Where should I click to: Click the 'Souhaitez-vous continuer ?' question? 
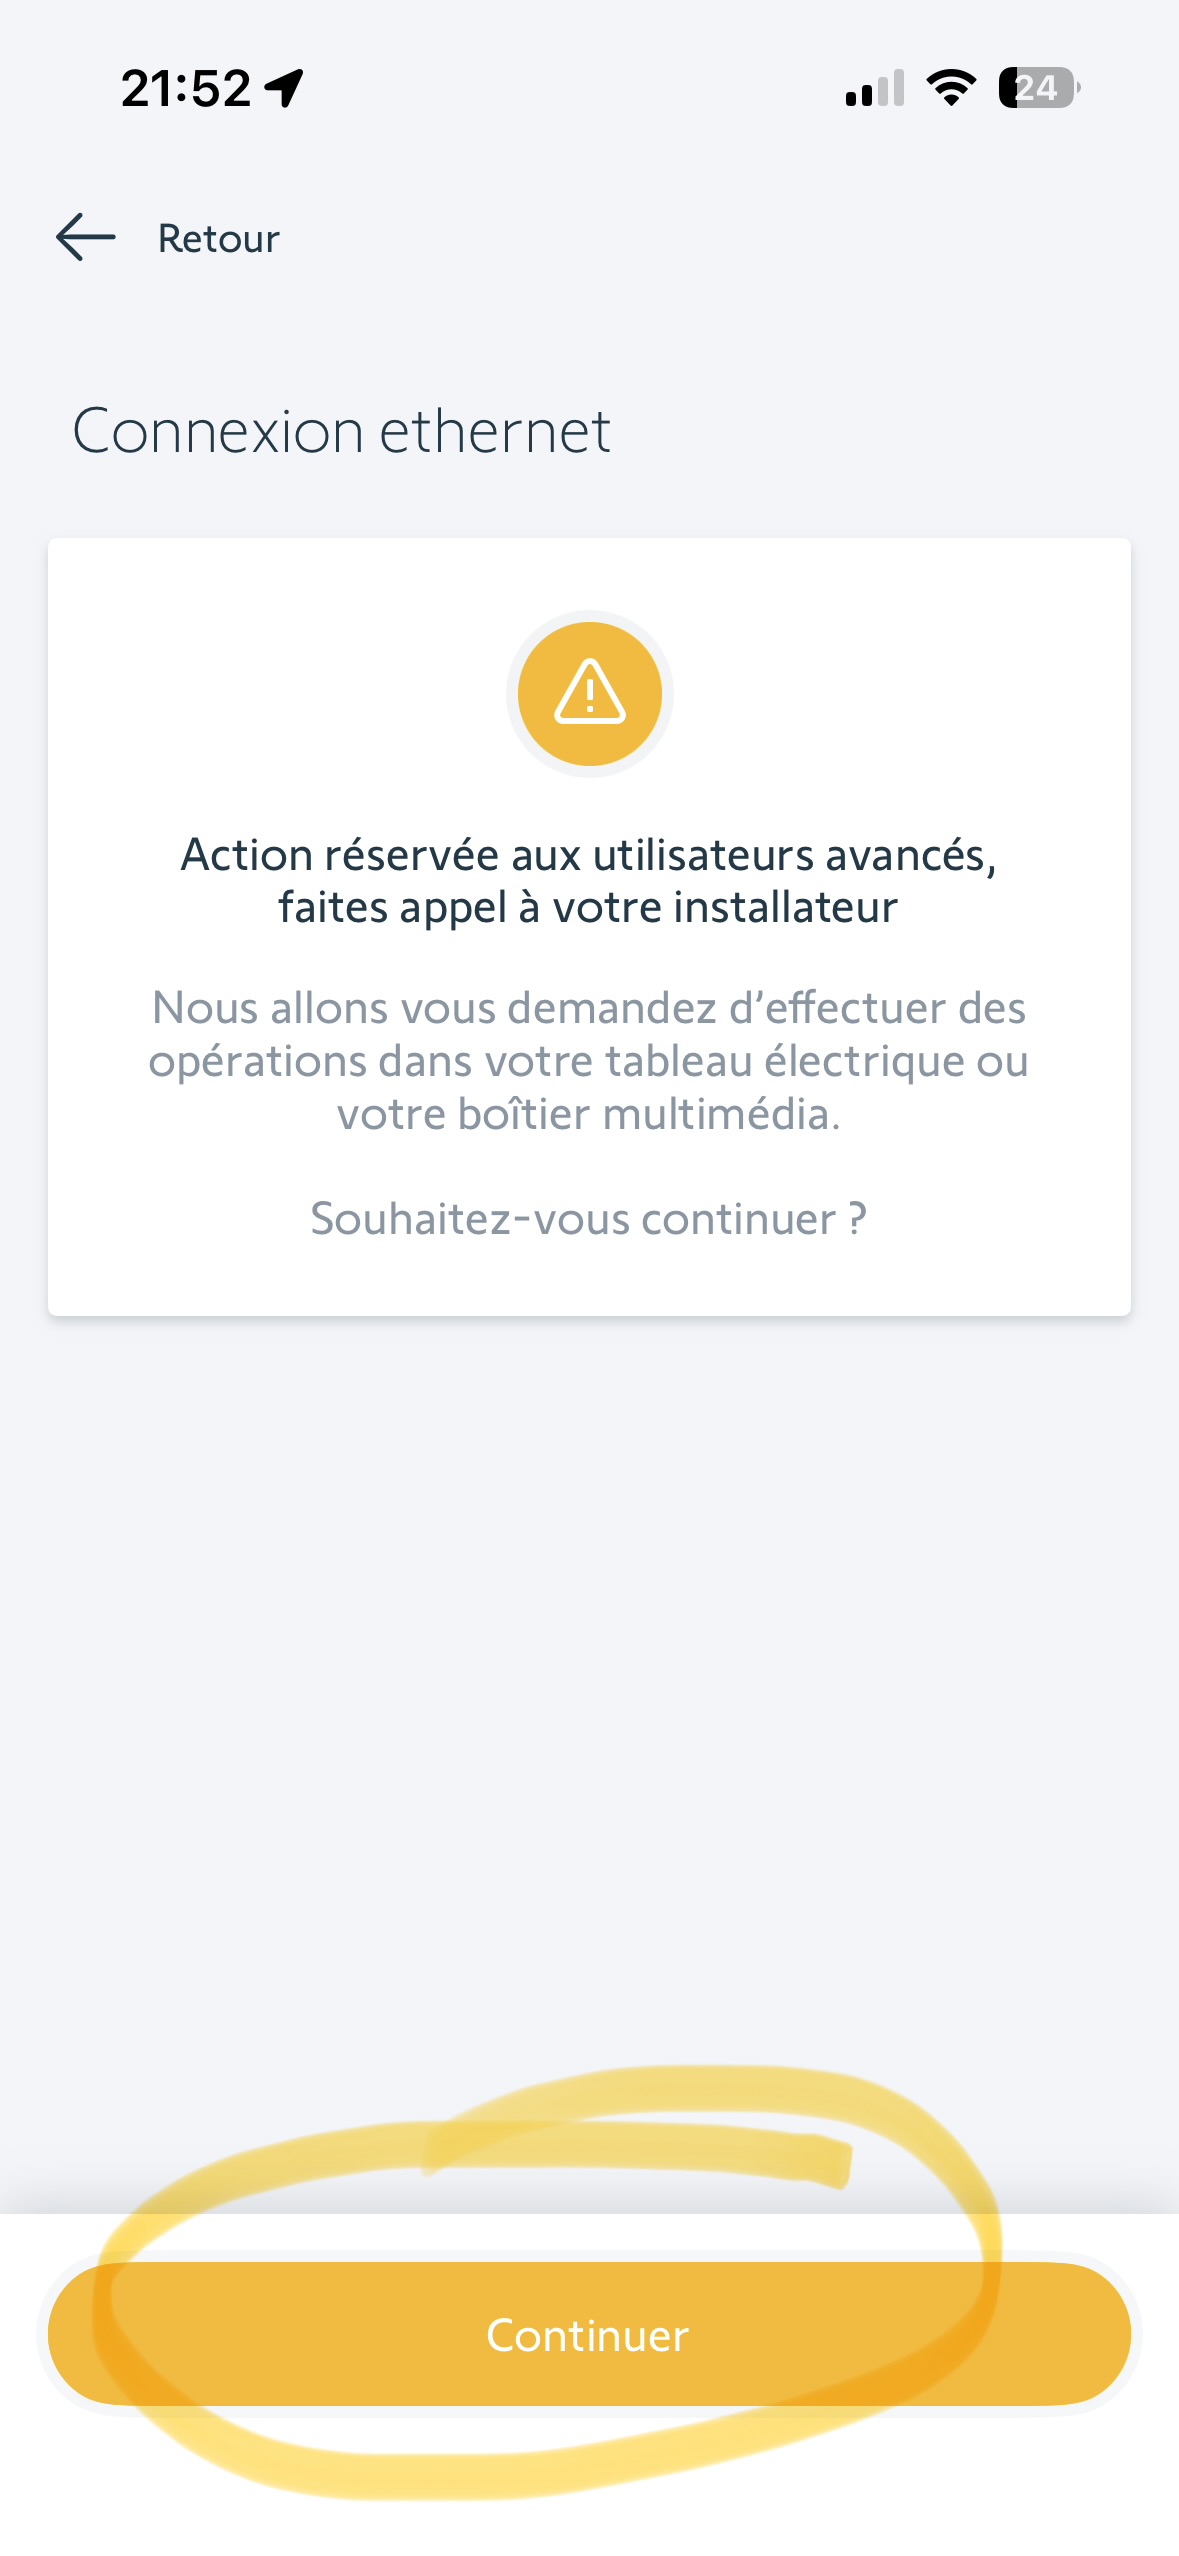pos(589,1219)
